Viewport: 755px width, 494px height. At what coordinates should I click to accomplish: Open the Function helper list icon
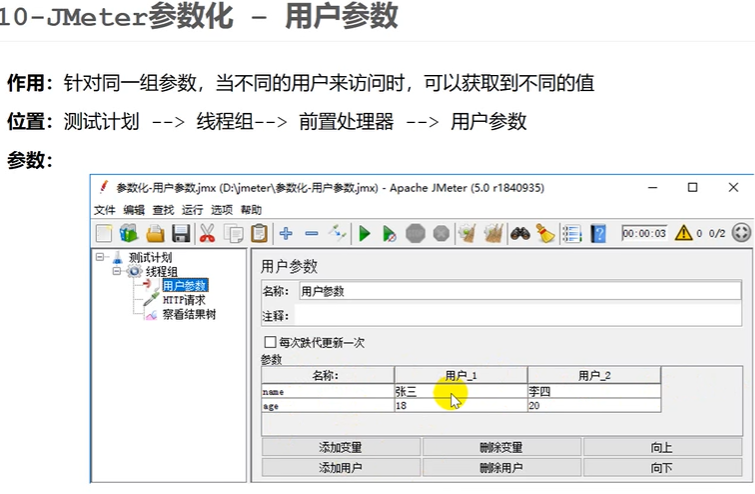pyautogui.click(x=572, y=234)
